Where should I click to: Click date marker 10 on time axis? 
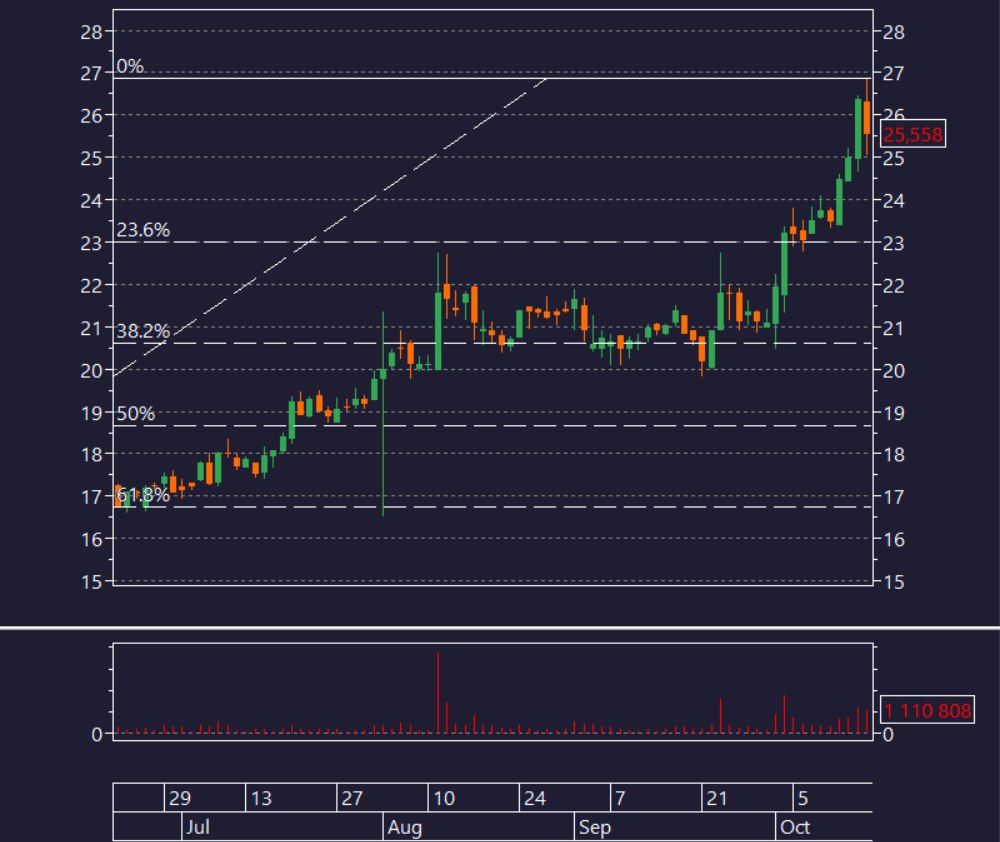tap(444, 798)
